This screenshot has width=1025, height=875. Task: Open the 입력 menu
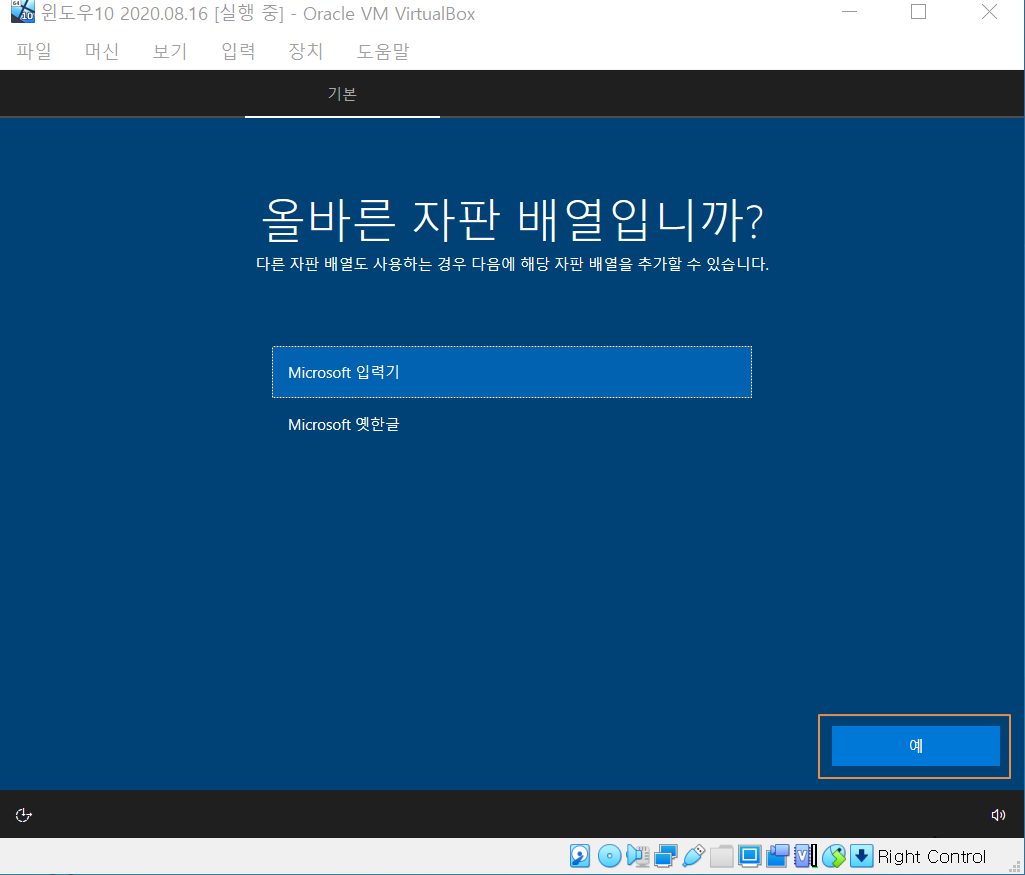238,51
